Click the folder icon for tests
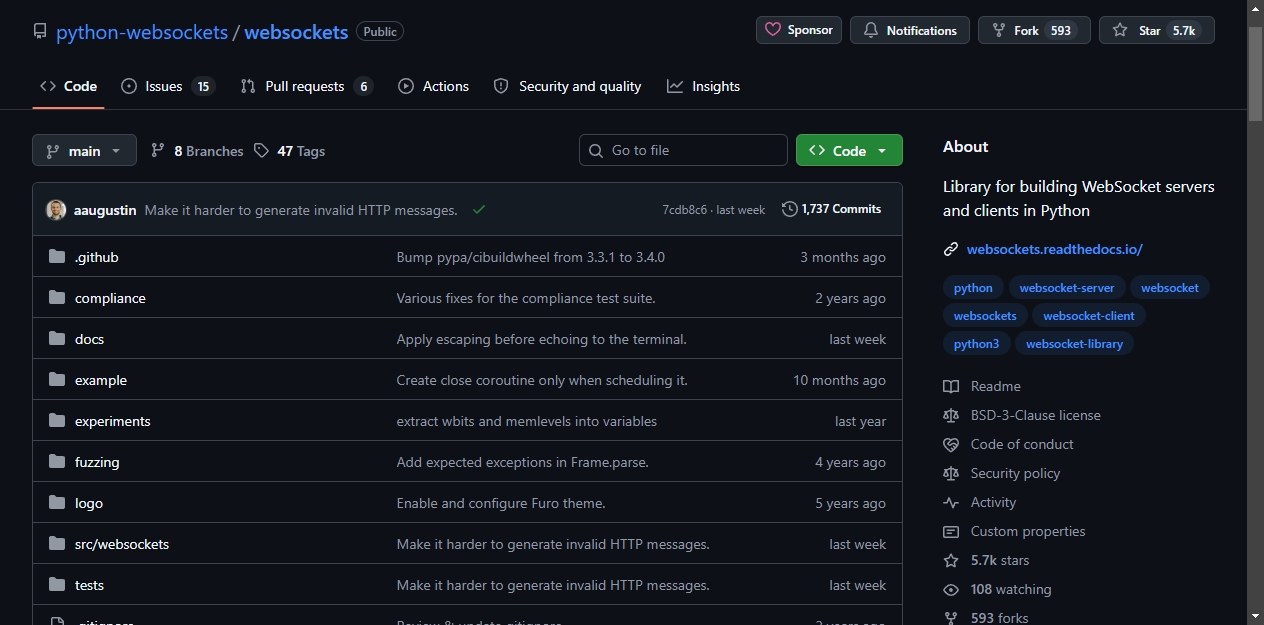 click(x=56, y=585)
